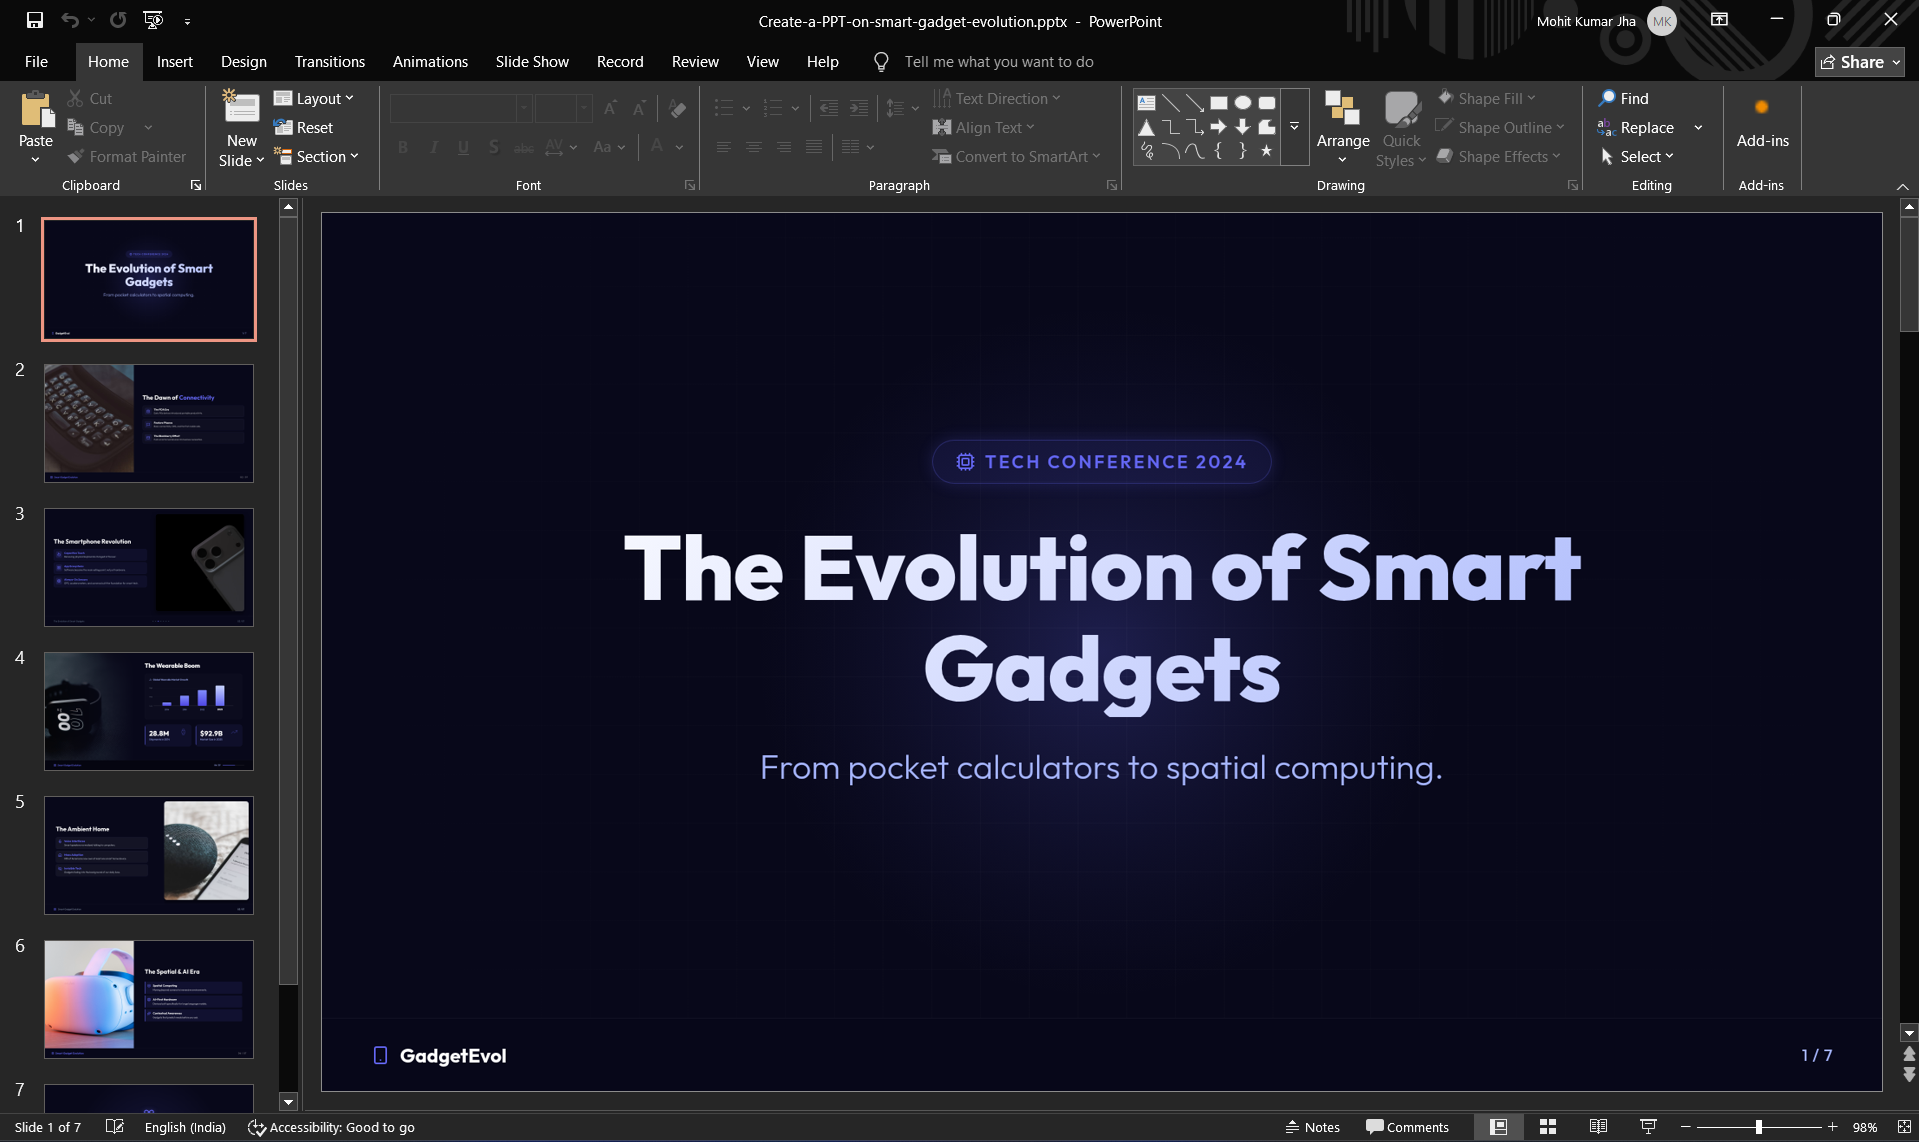Collapse the ribbon with the chevron
Screen dimensions: 1919x1142
click(x=1902, y=187)
